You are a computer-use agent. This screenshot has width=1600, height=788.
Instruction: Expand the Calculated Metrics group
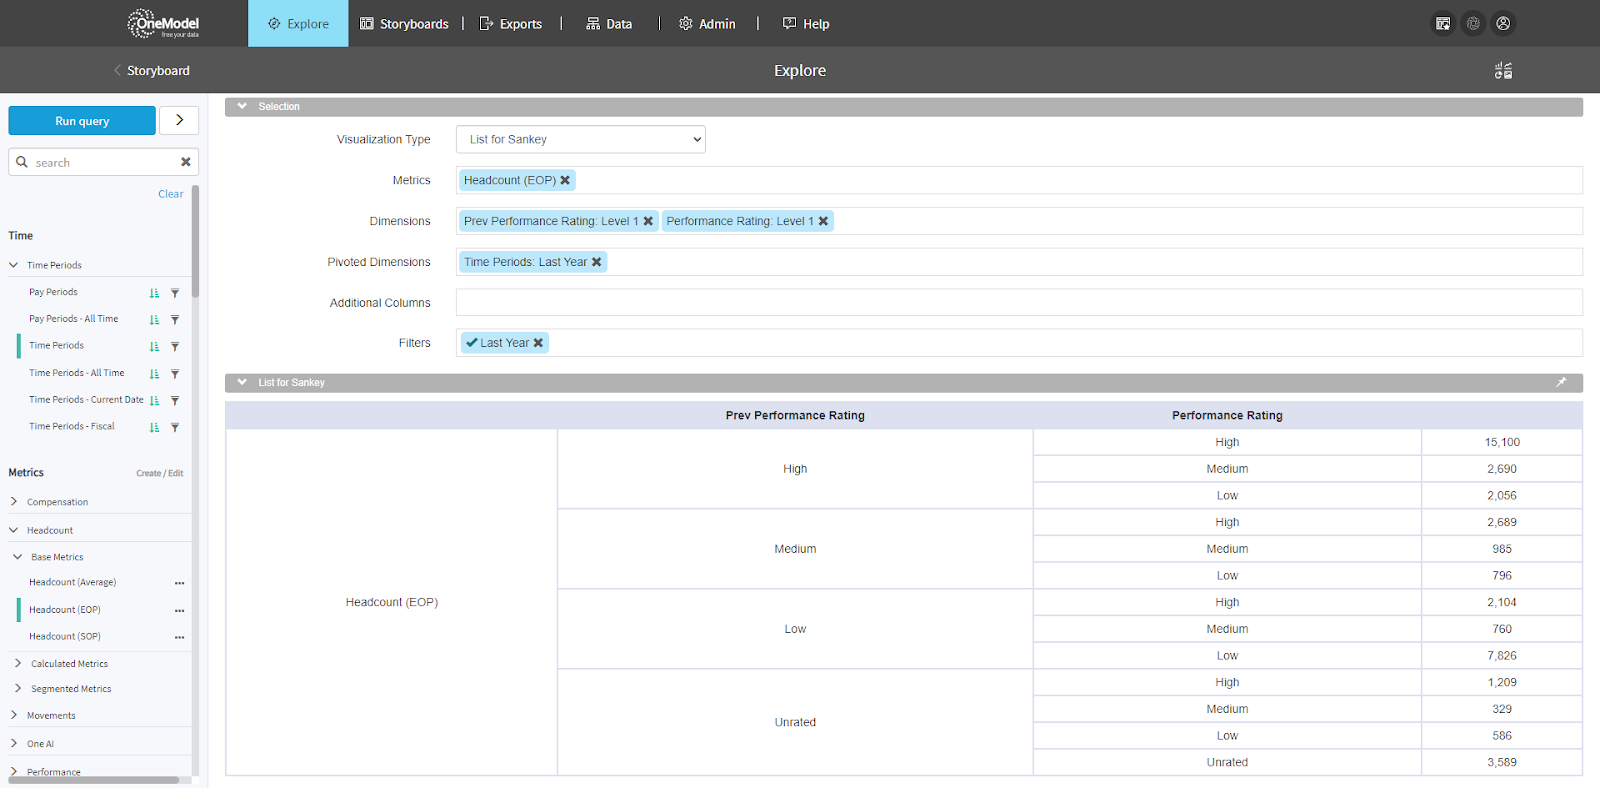point(18,663)
